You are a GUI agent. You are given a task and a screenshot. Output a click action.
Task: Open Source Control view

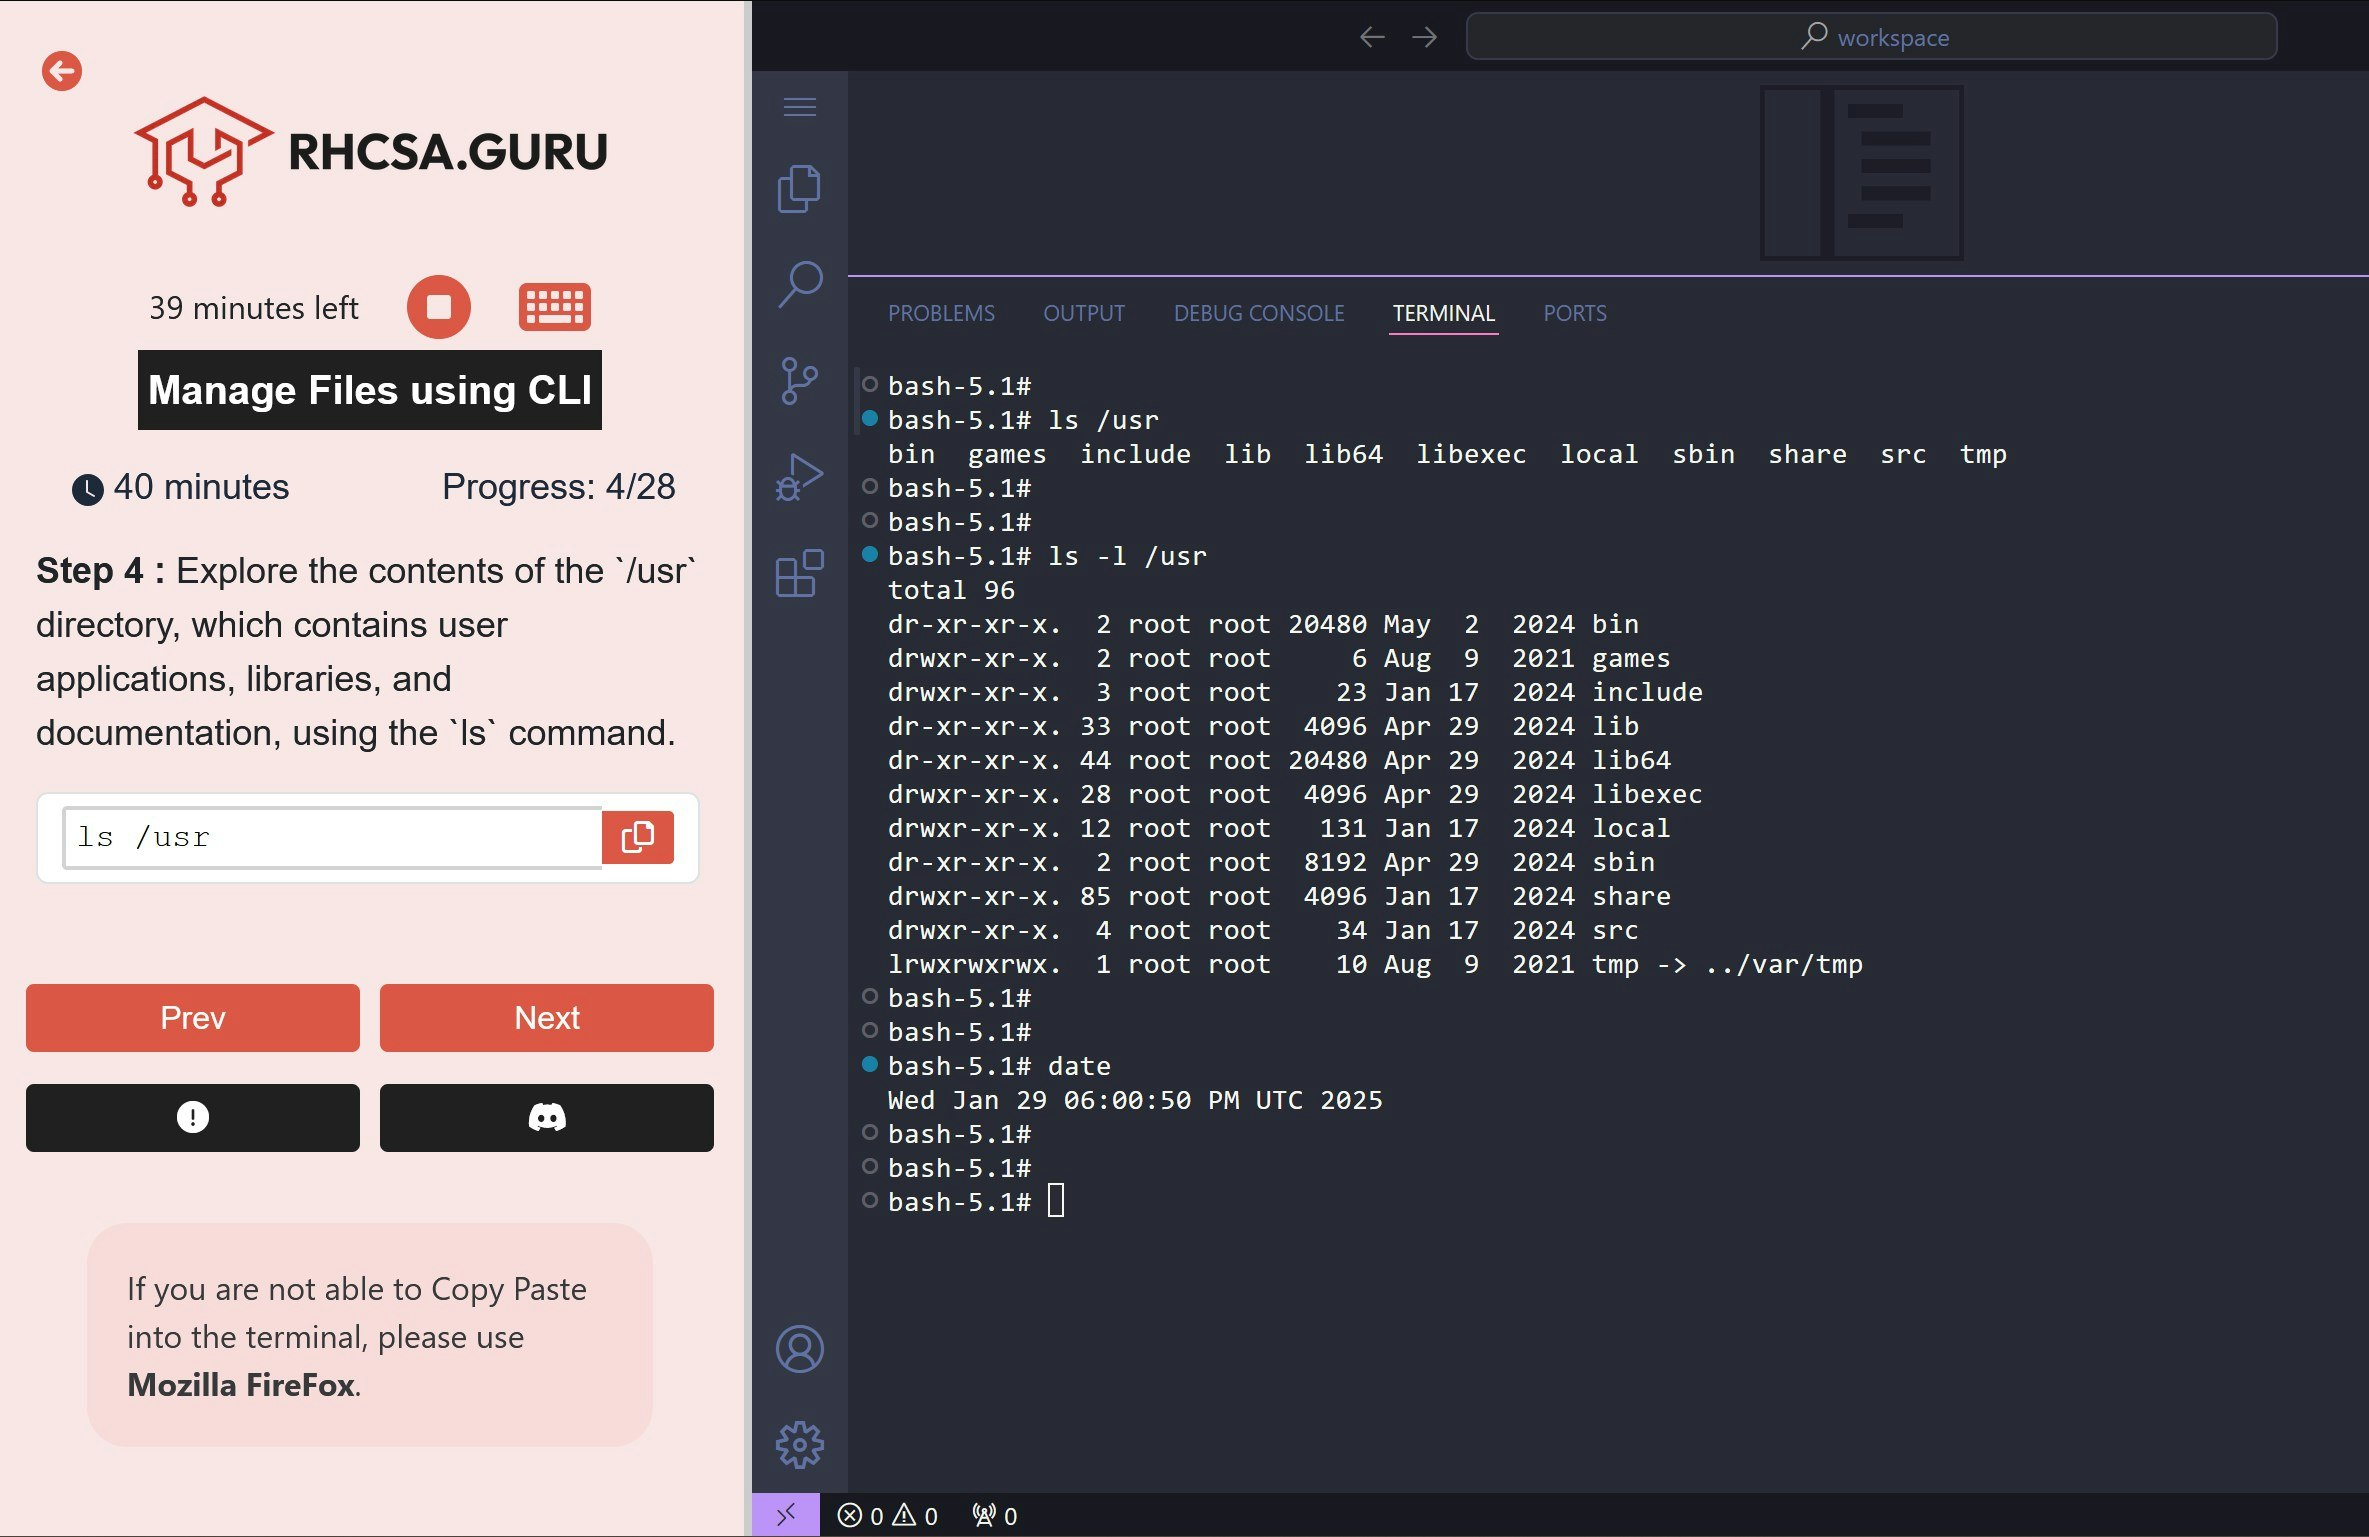point(800,381)
